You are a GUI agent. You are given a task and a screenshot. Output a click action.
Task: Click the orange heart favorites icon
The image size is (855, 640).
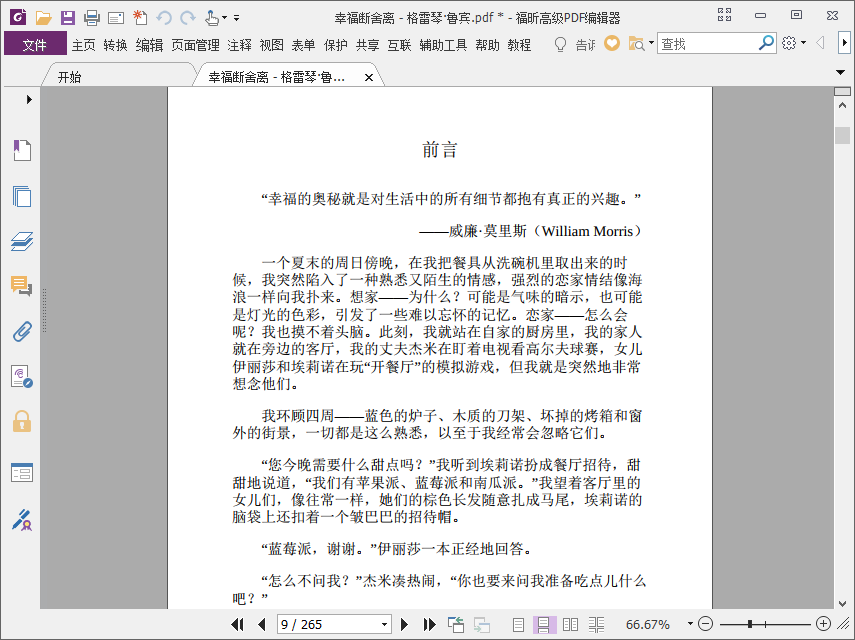[x=612, y=43]
